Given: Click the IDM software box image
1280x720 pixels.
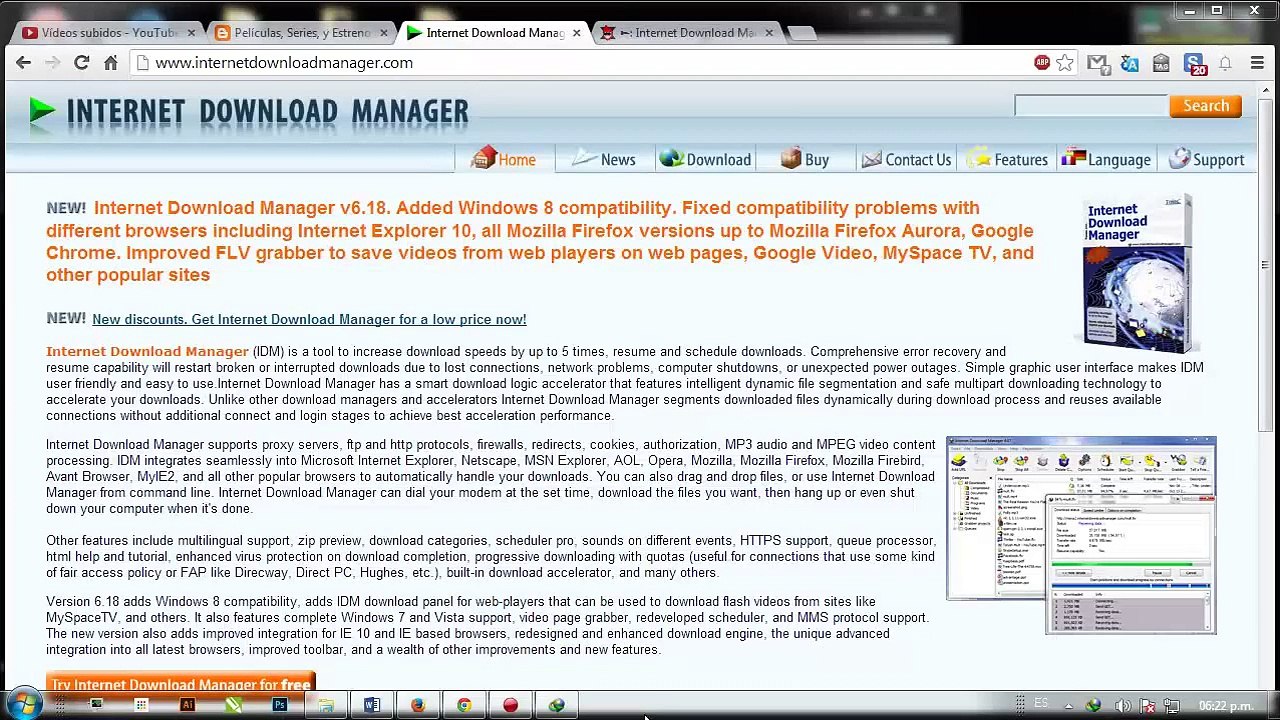Looking at the screenshot, I should (1138, 274).
